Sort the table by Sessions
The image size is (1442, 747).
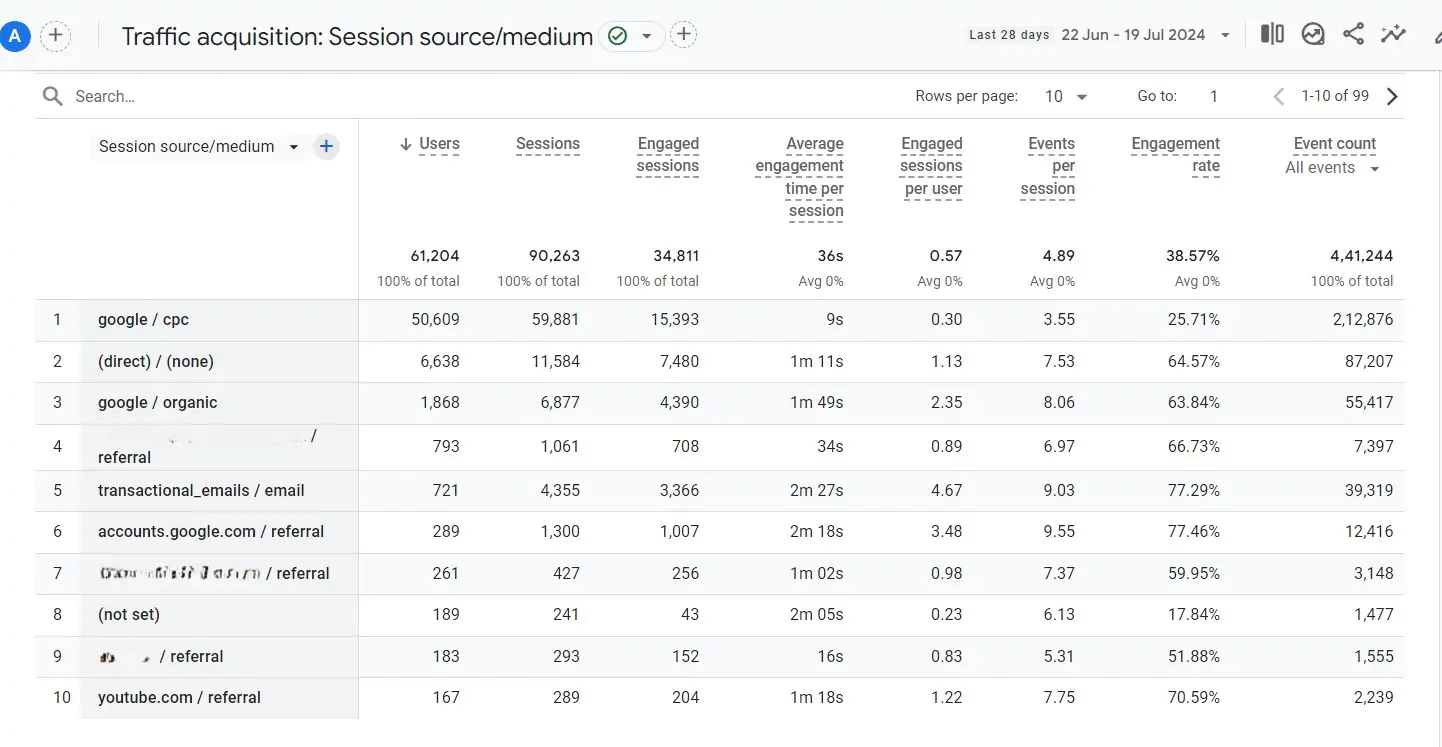pyautogui.click(x=548, y=144)
